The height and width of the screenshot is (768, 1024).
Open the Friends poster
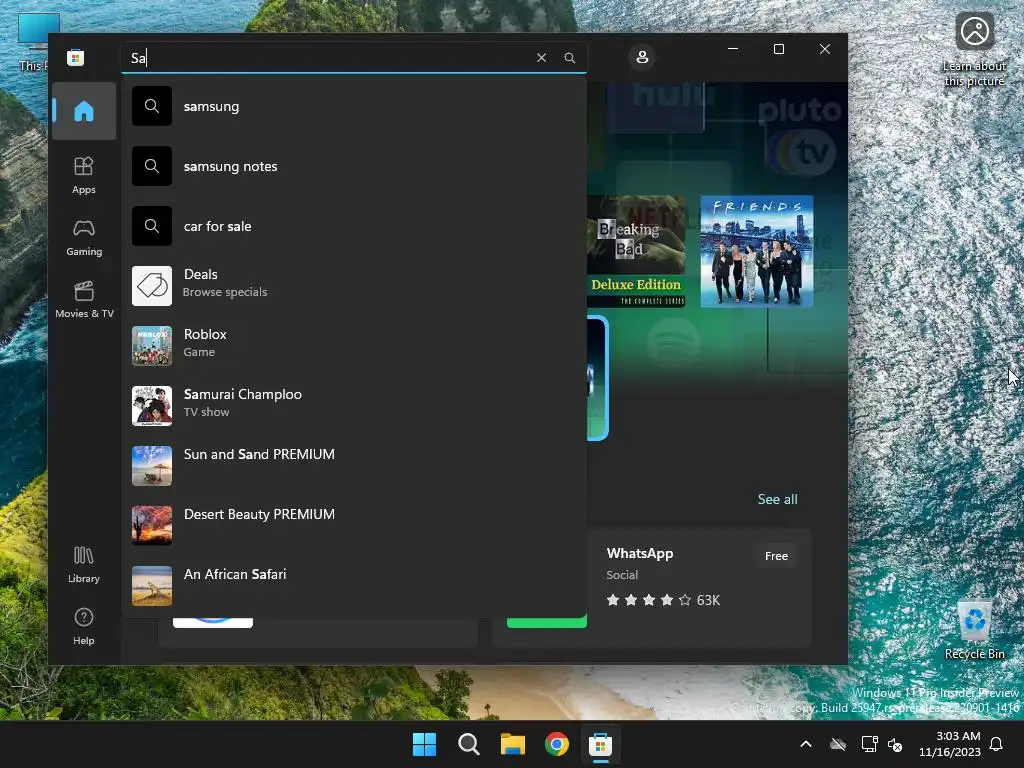(756, 251)
